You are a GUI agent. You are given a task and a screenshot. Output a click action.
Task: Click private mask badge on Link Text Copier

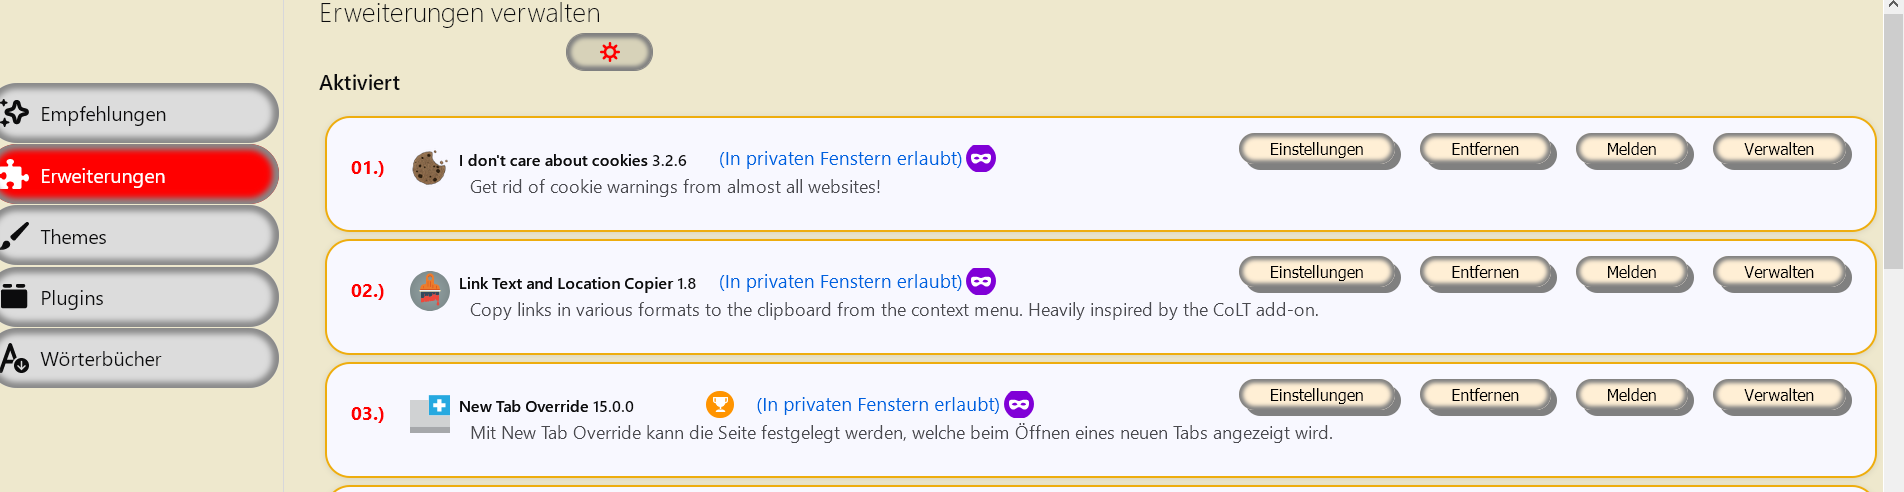(981, 282)
